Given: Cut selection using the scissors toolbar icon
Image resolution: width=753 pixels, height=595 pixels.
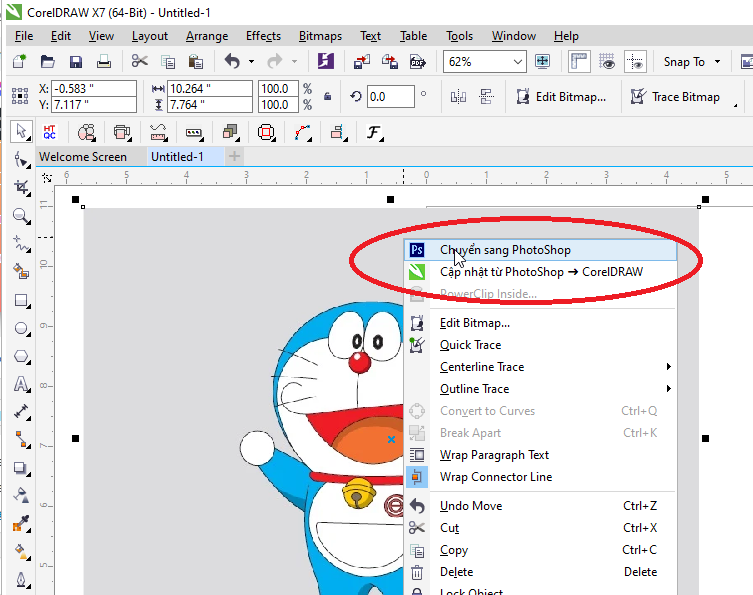Looking at the screenshot, I should (x=140, y=61).
